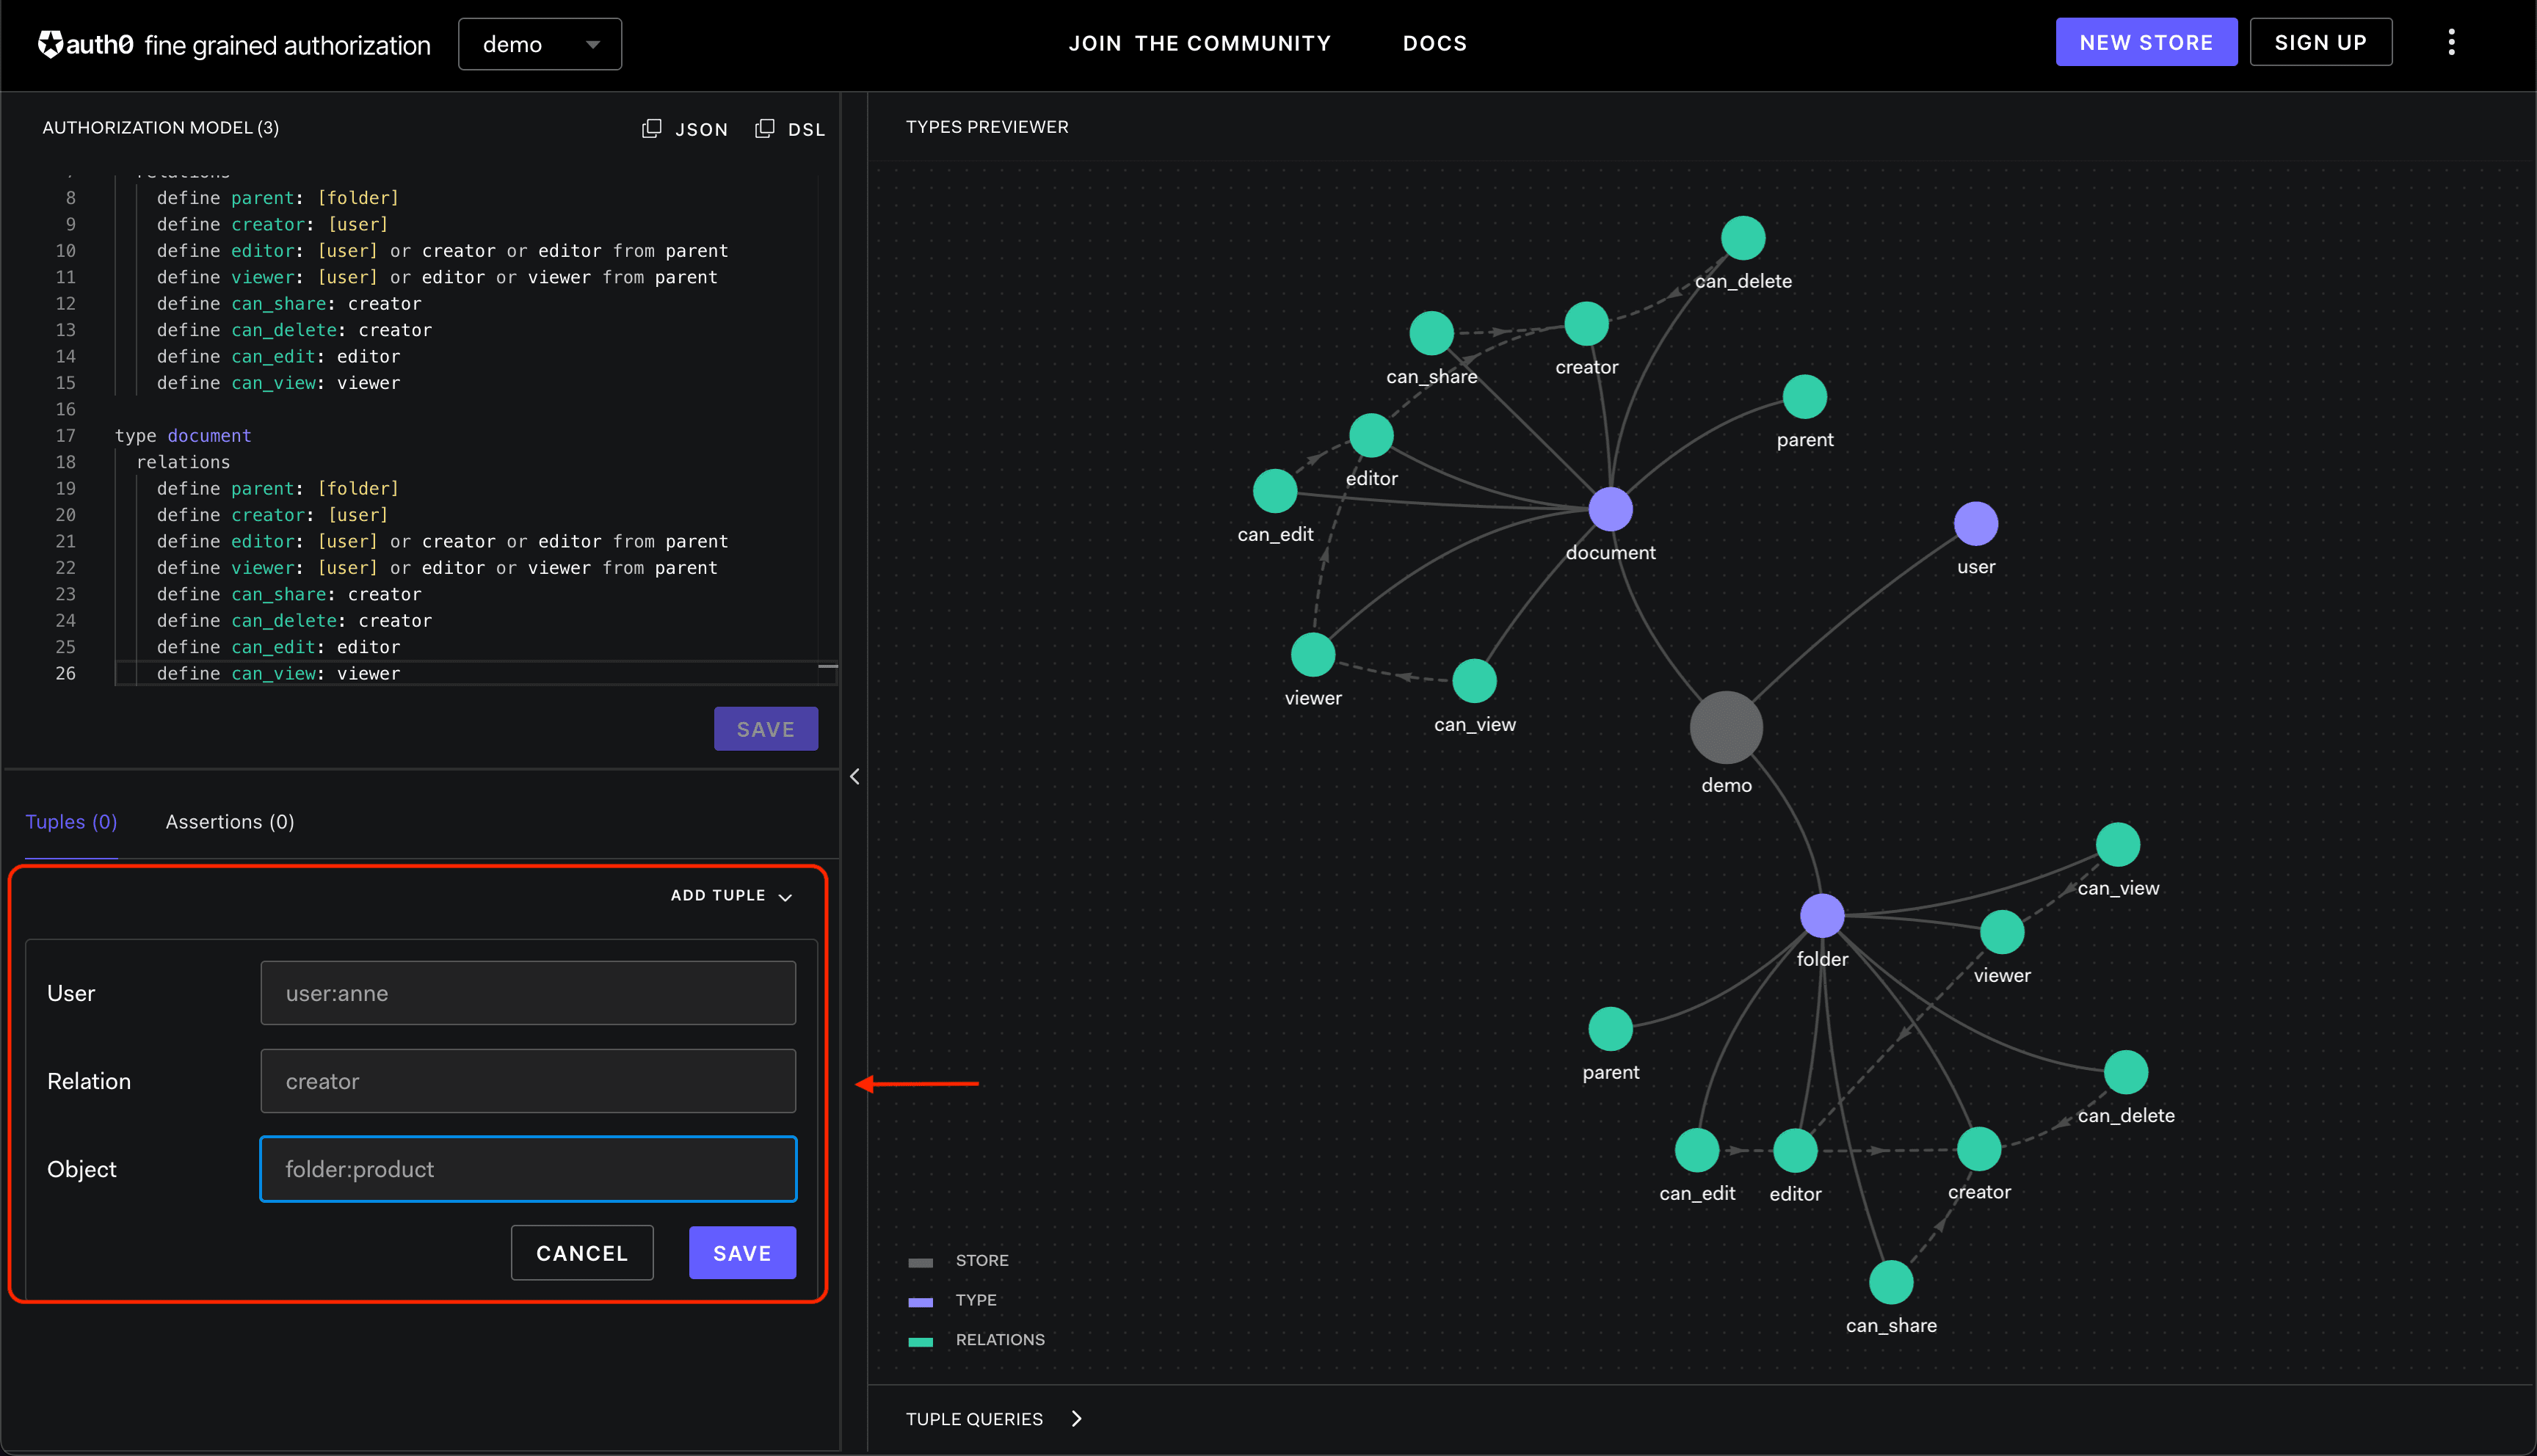Focus the User input field
Viewport: 2537px width, 1456px height.
(528, 993)
